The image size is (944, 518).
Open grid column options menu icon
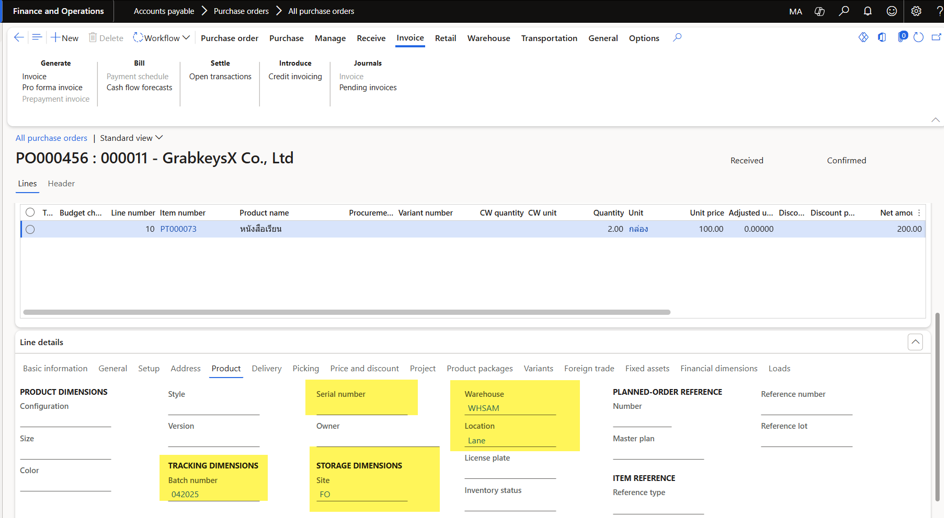919,213
